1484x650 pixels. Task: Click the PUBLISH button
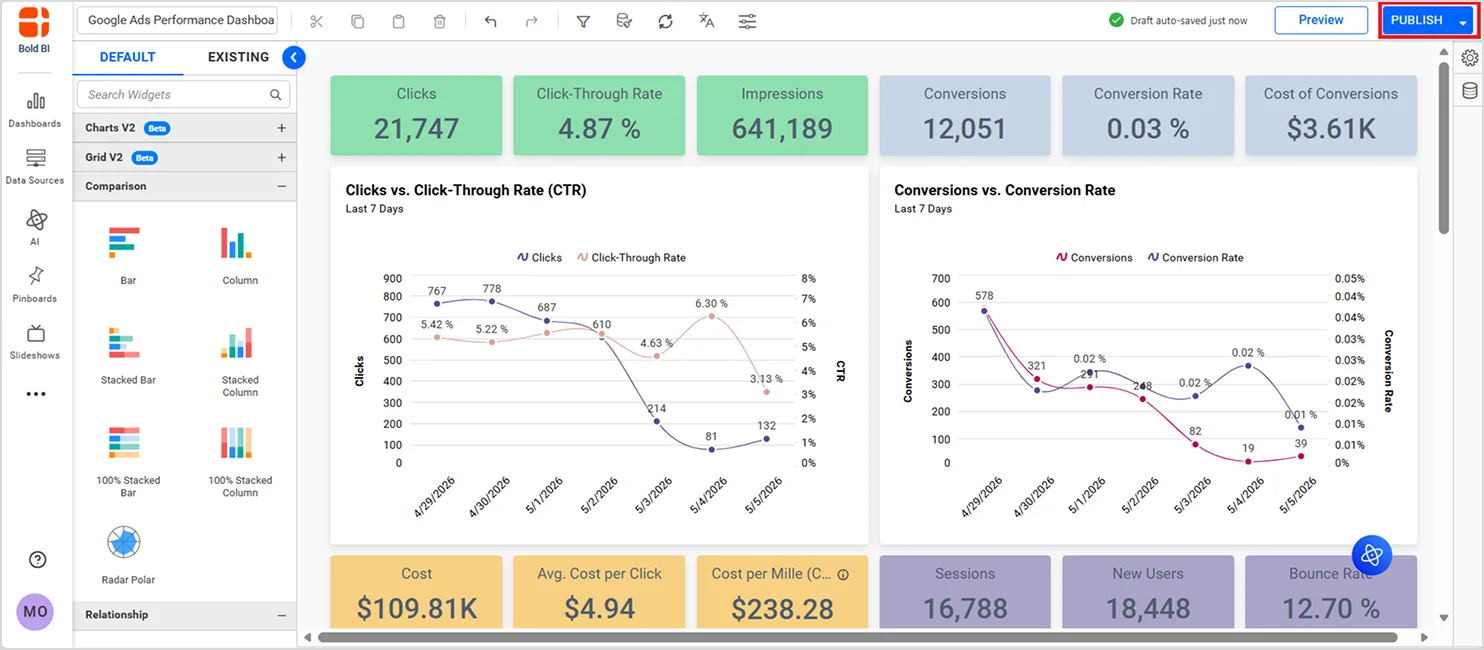(1417, 20)
